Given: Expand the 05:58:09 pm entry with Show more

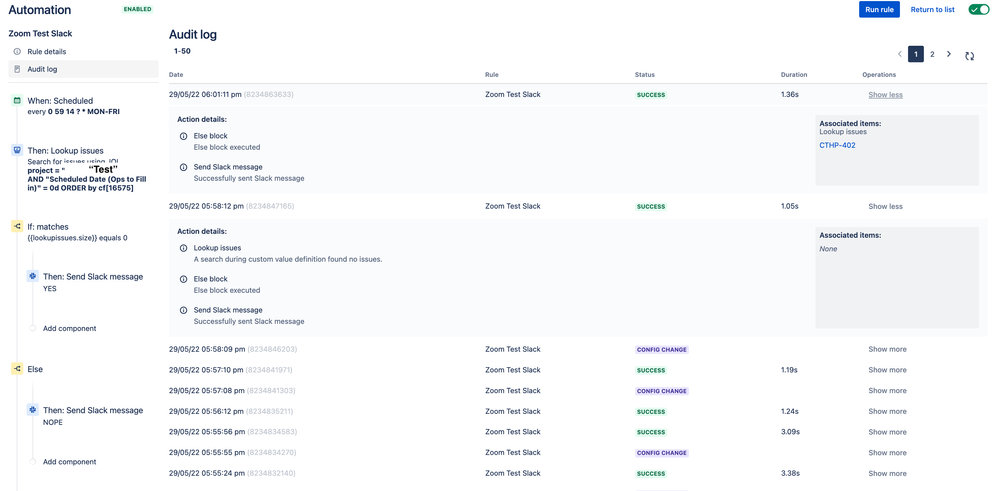Looking at the screenshot, I should tap(887, 349).
